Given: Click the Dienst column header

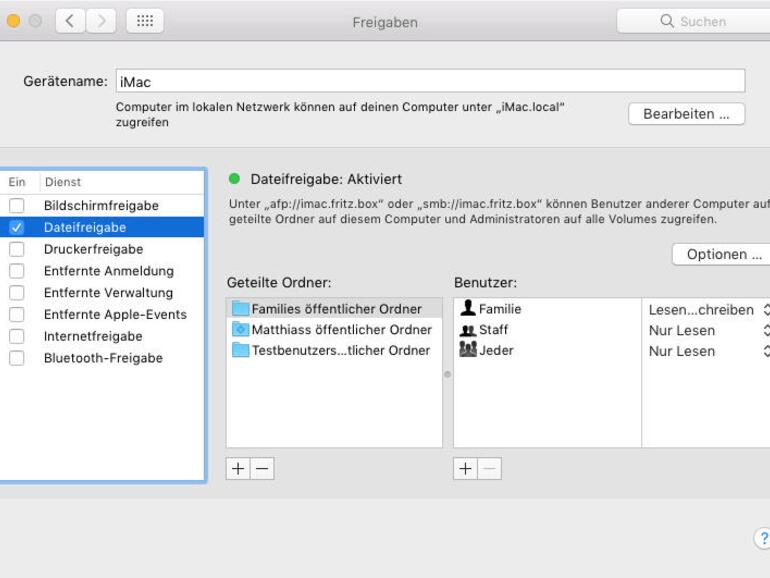Looking at the screenshot, I should 122,182.
